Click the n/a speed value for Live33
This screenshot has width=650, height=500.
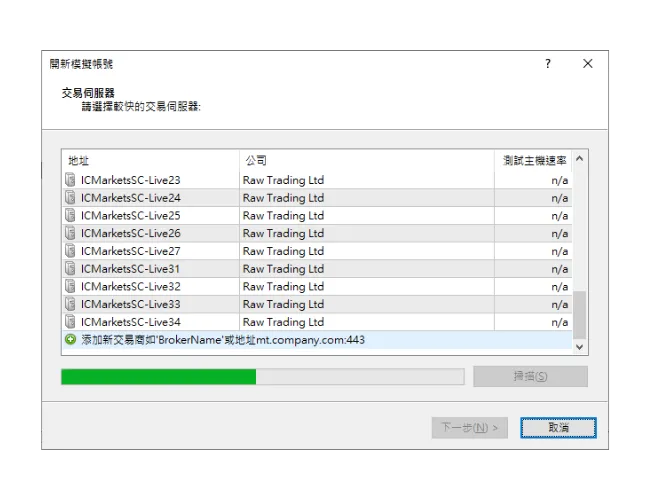coord(560,305)
